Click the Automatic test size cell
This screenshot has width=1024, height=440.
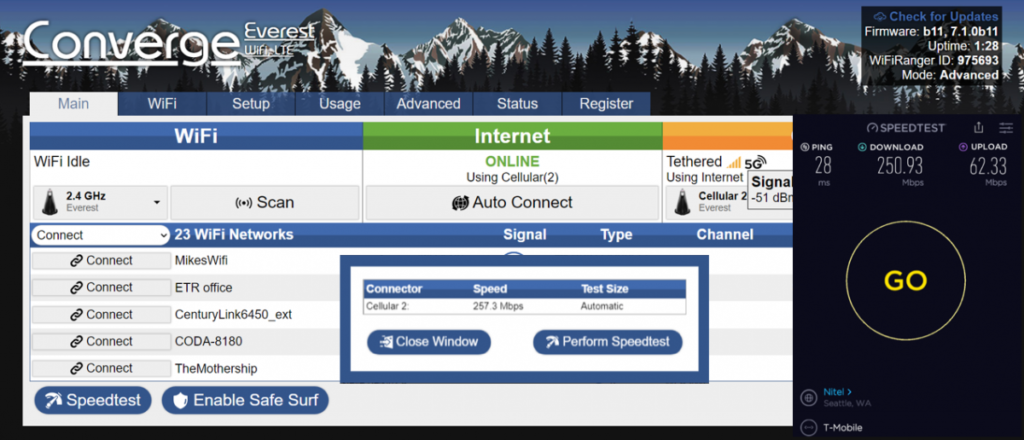coord(601,306)
